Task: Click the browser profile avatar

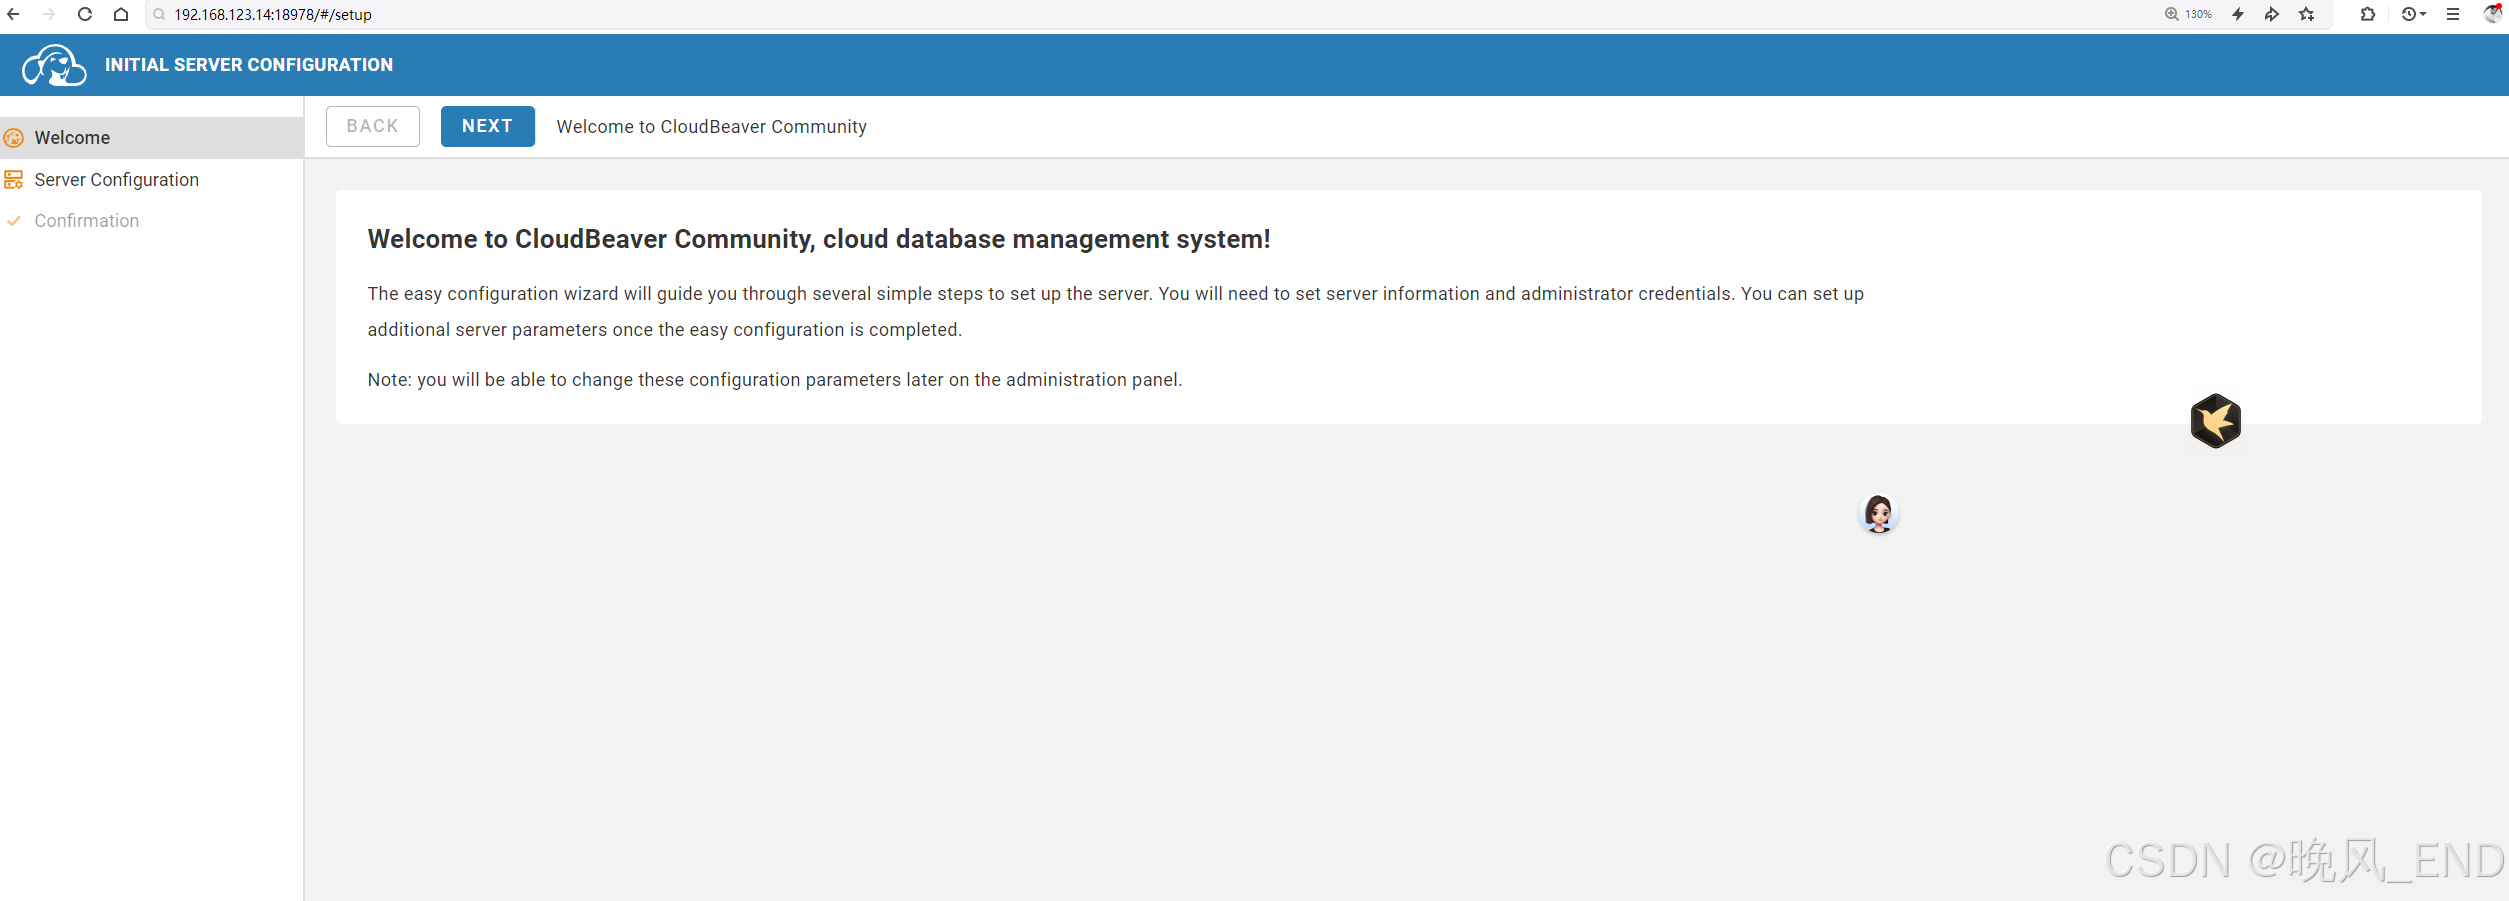Action: pyautogui.click(x=2494, y=13)
